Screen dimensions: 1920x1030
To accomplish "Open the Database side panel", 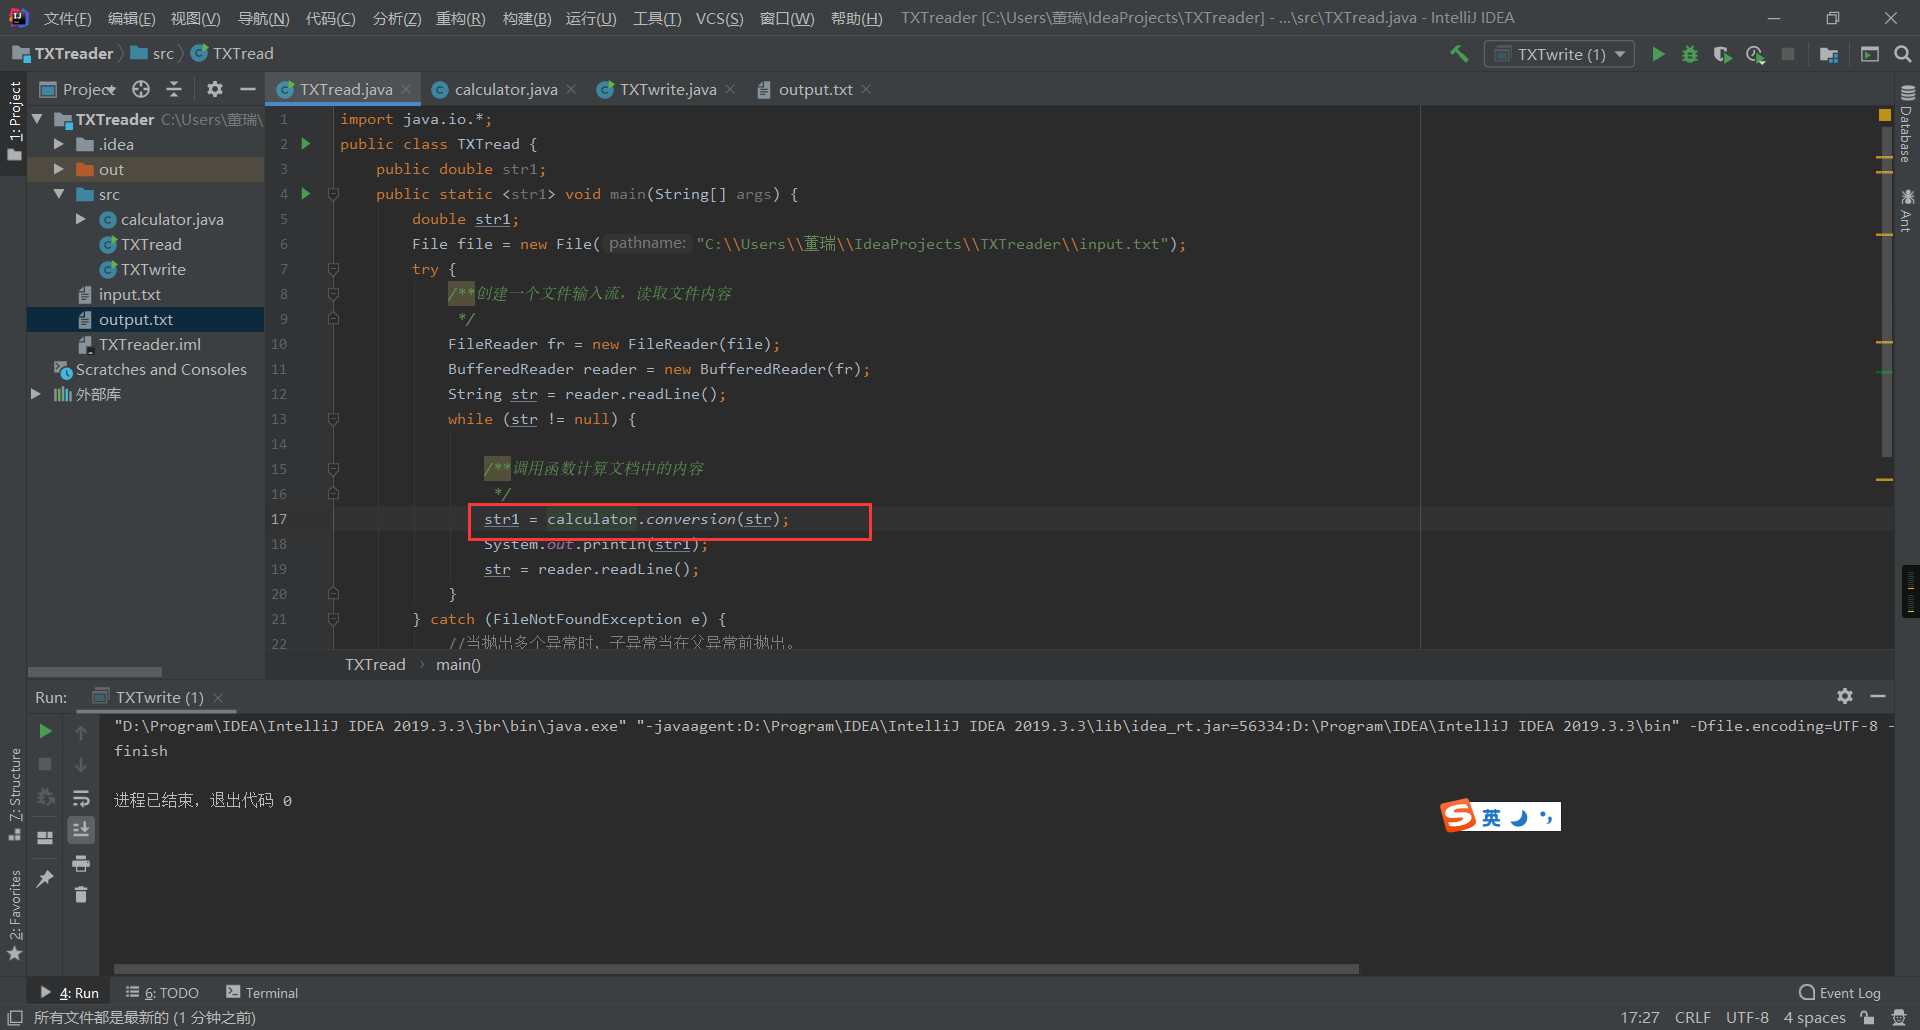I will tap(1907, 124).
